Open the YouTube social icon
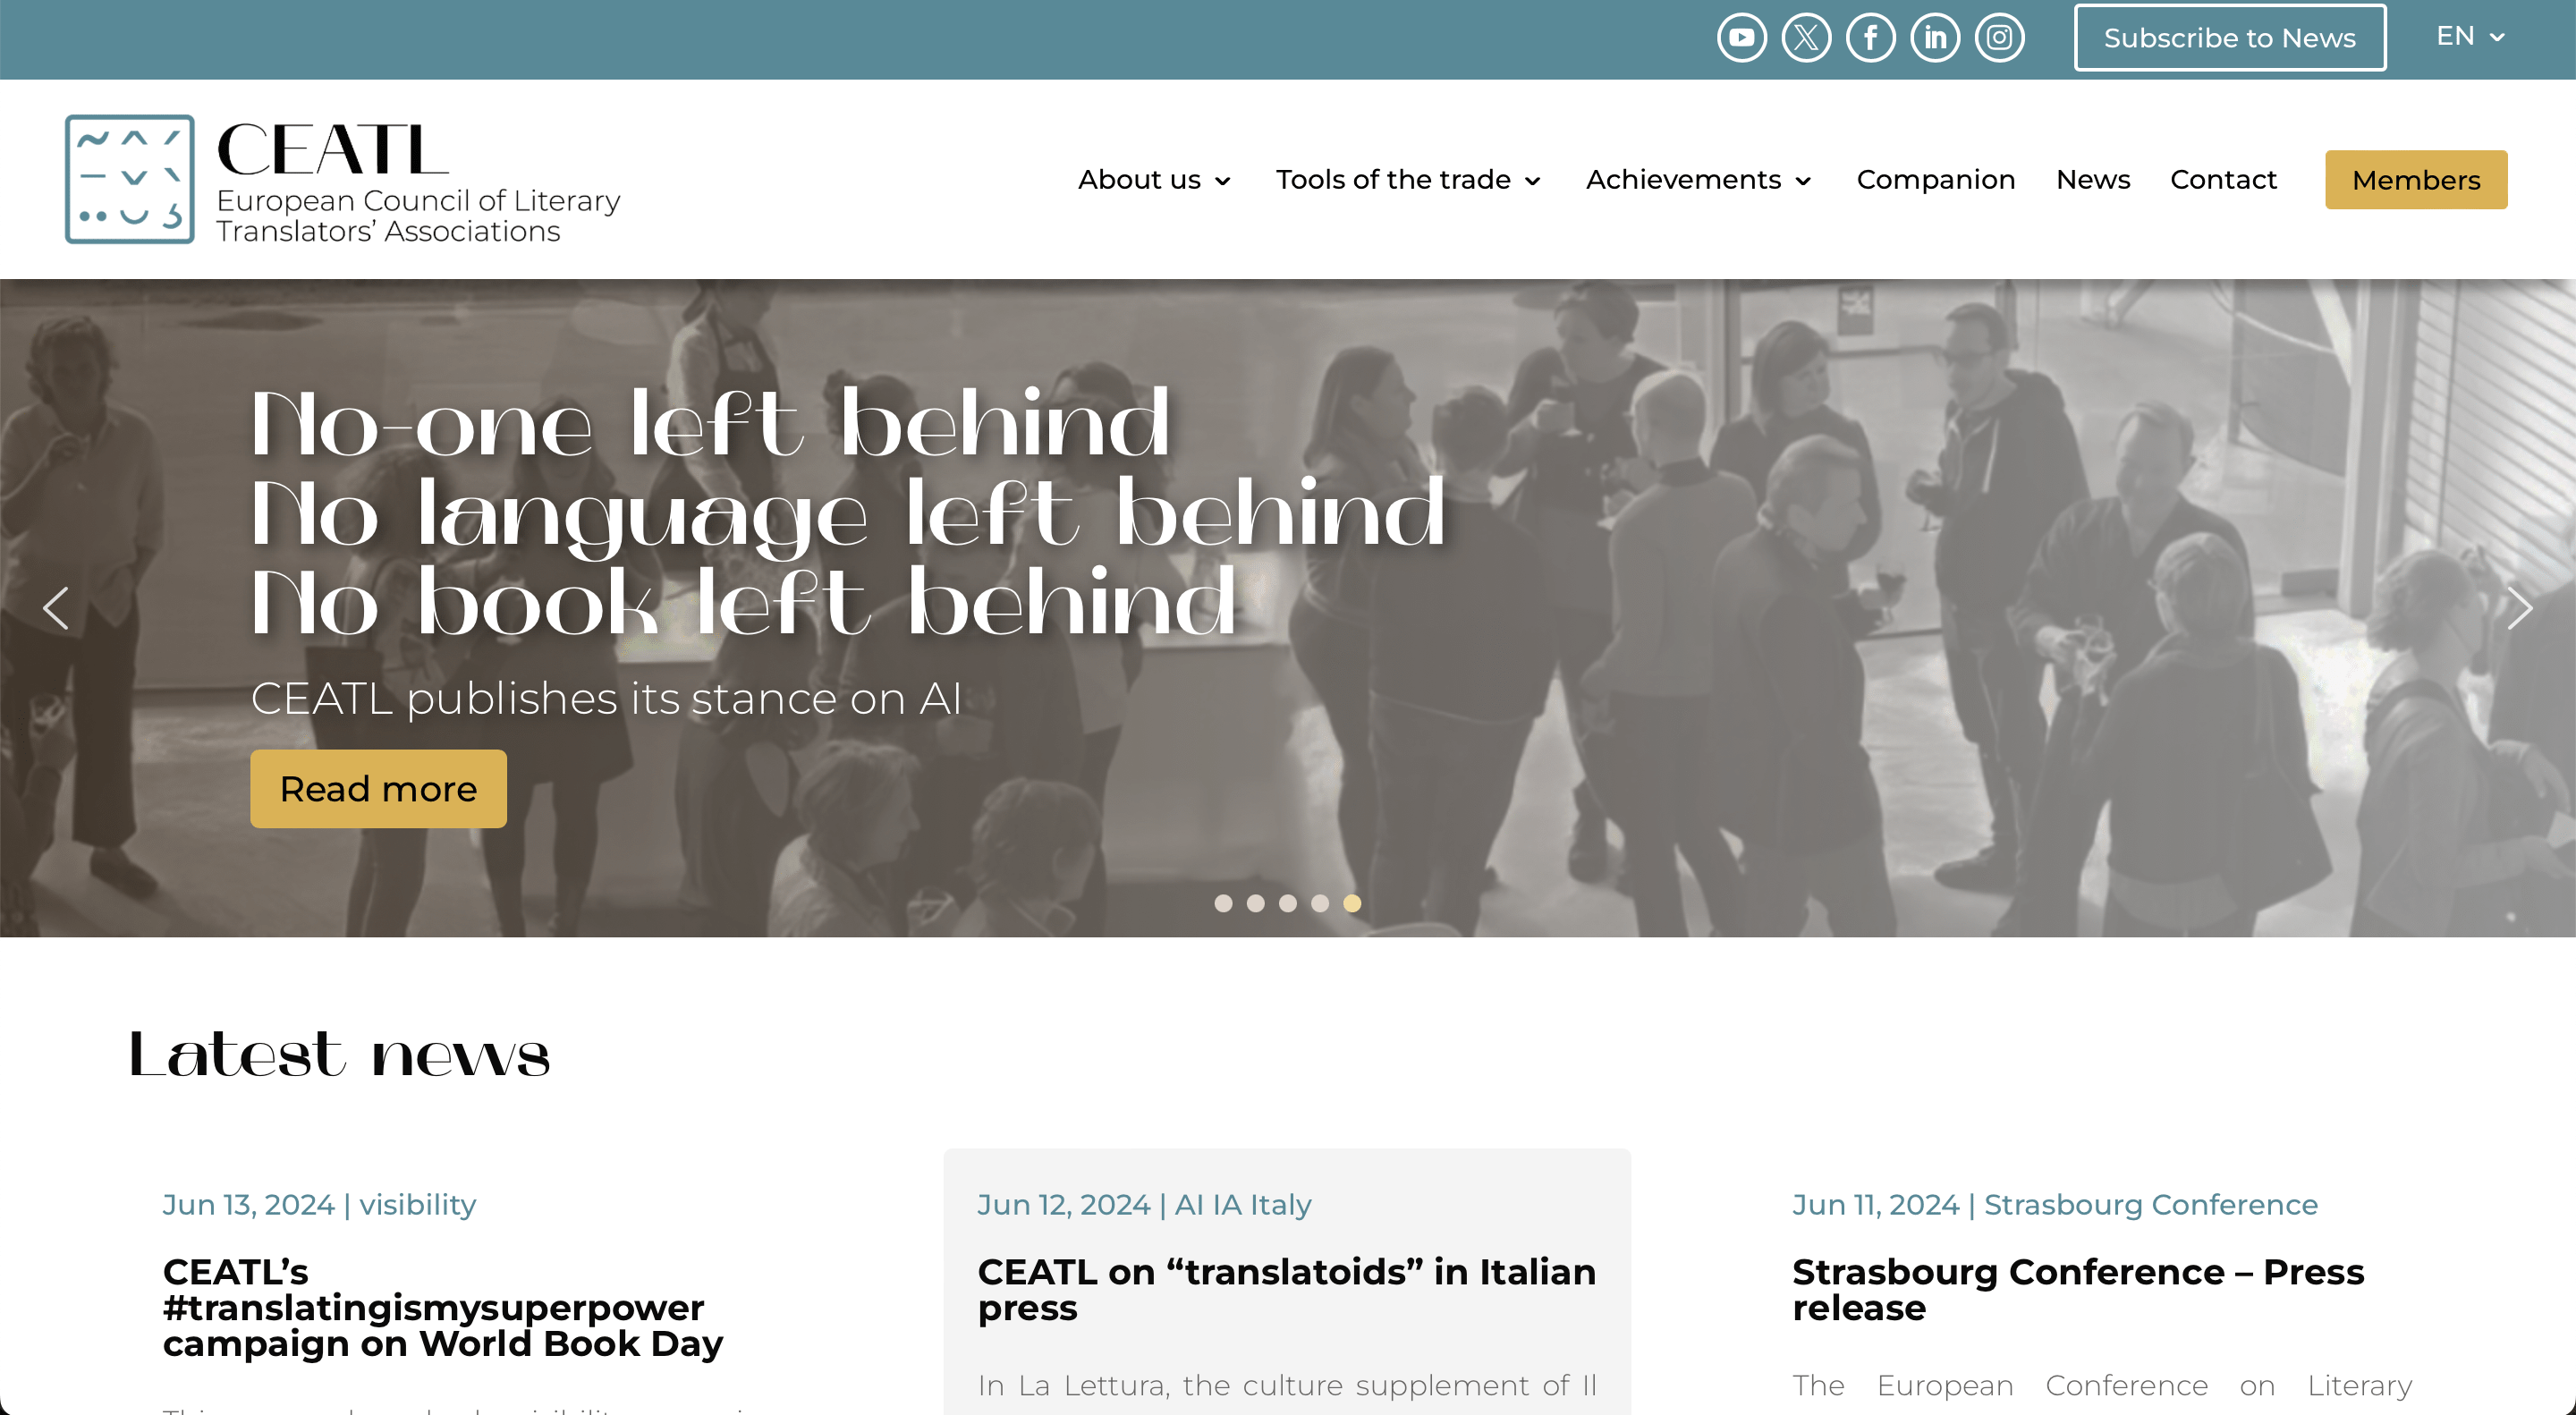This screenshot has width=2576, height=1415. [1741, 38]
